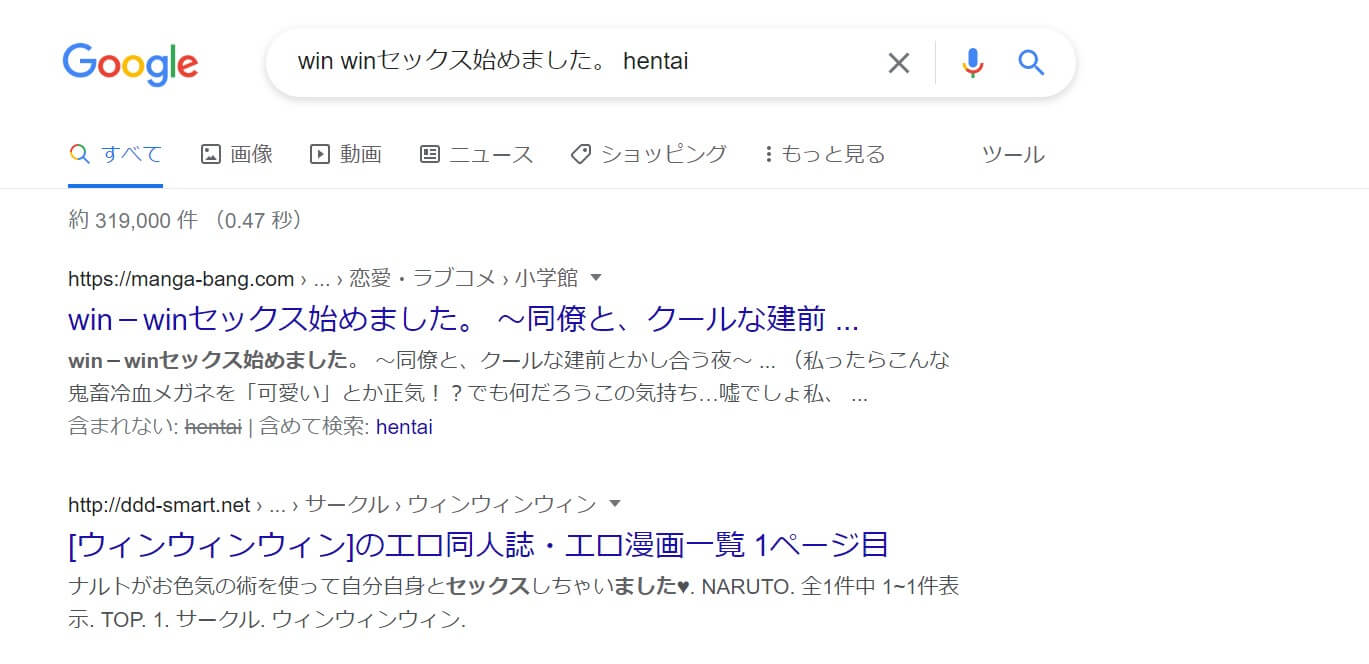Click the struck-through hentai word
Image resolution: width=1369 pixels, height=664 pixels.
pos(213,427)
